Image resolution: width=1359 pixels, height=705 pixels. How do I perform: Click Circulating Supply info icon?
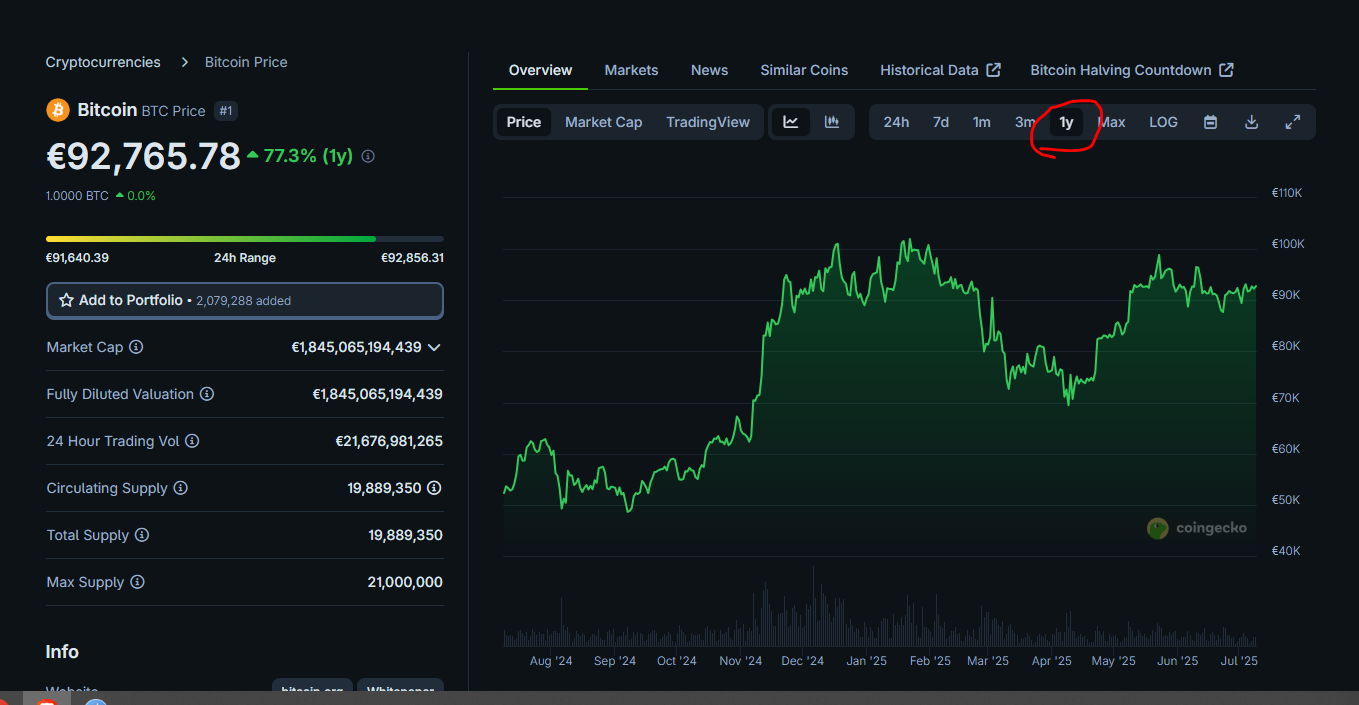click(x=181, y=488)
